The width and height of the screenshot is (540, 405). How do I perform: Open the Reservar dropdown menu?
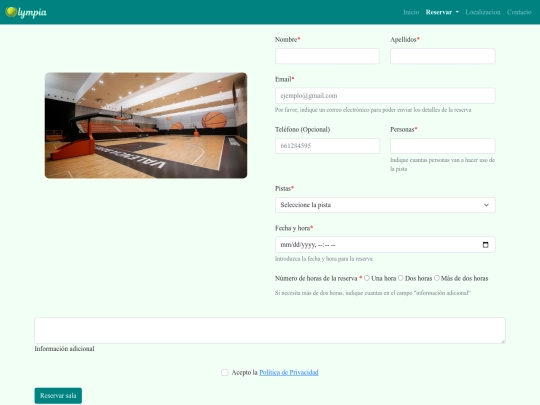pyautogui.click(x=442, y=12)
